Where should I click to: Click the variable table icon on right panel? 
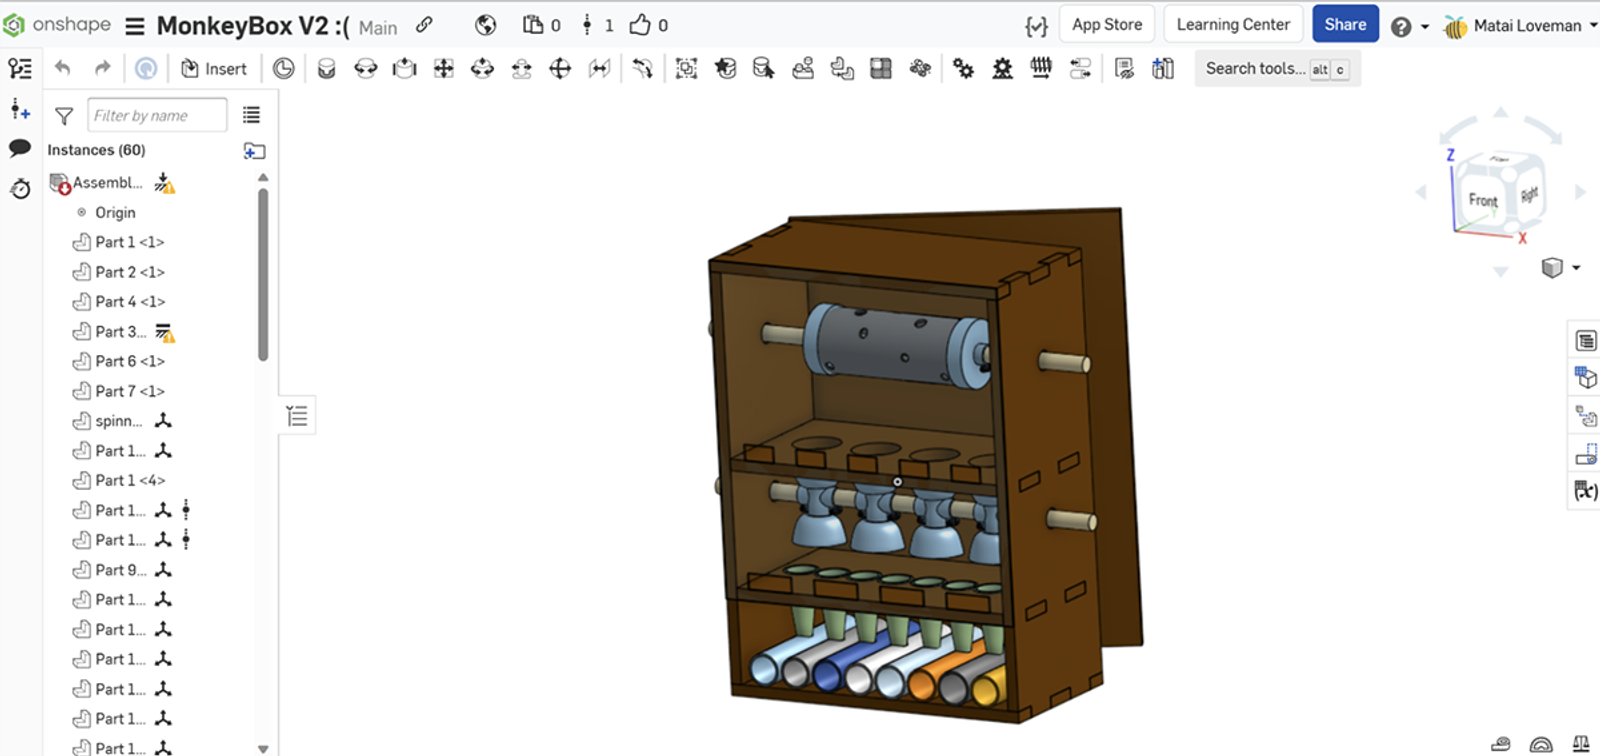coord(1586,491)
